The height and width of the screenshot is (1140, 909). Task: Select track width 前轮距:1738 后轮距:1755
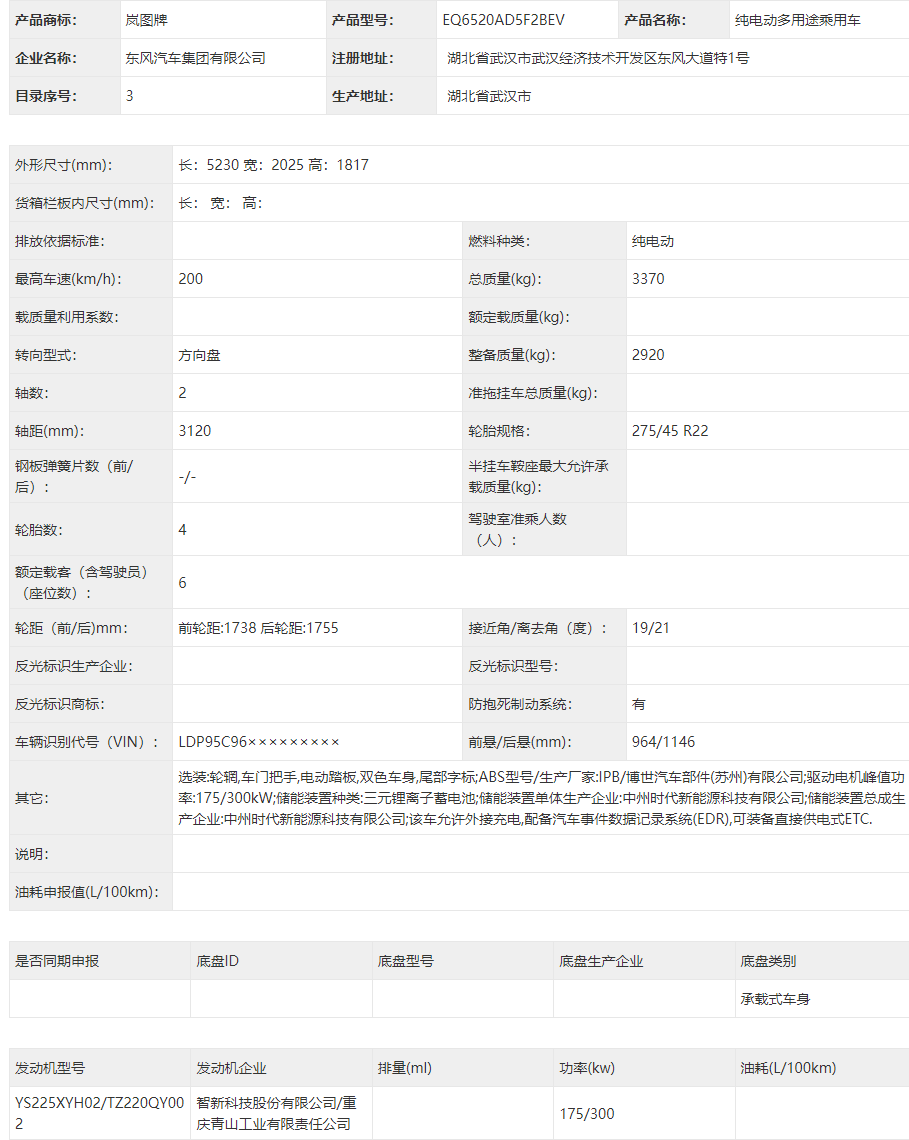pyautogui.click(x=258, y=628)
